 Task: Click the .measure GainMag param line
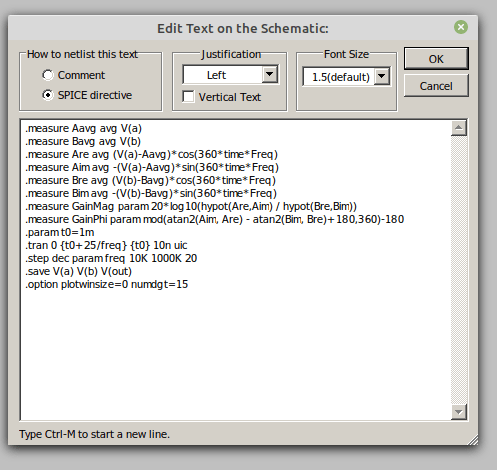click(x=191, y=206)
